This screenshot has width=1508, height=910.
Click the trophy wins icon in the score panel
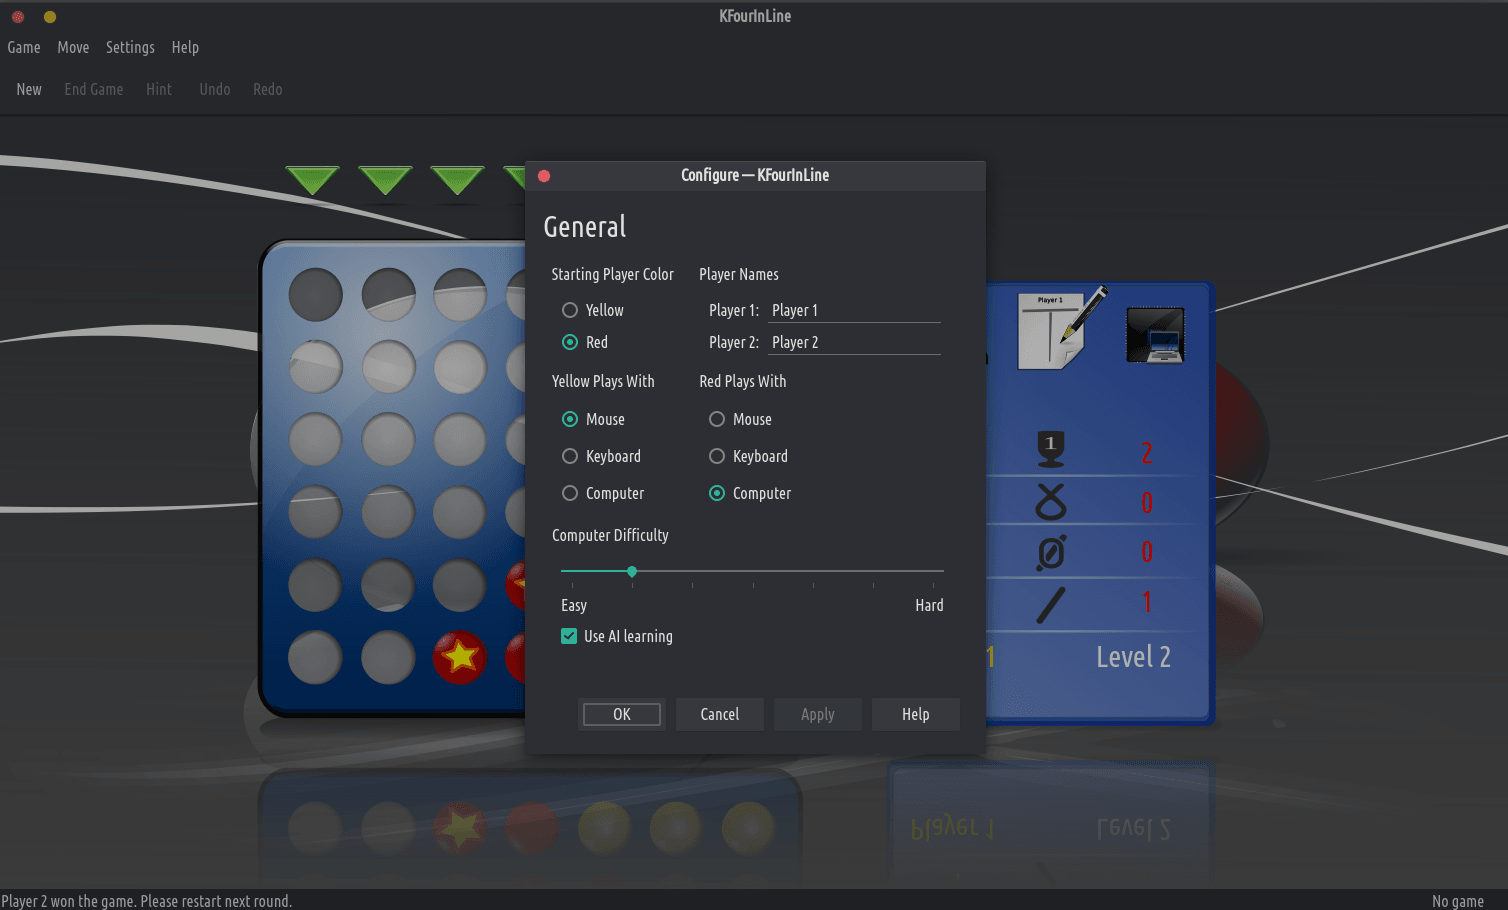click(1050, 449)
